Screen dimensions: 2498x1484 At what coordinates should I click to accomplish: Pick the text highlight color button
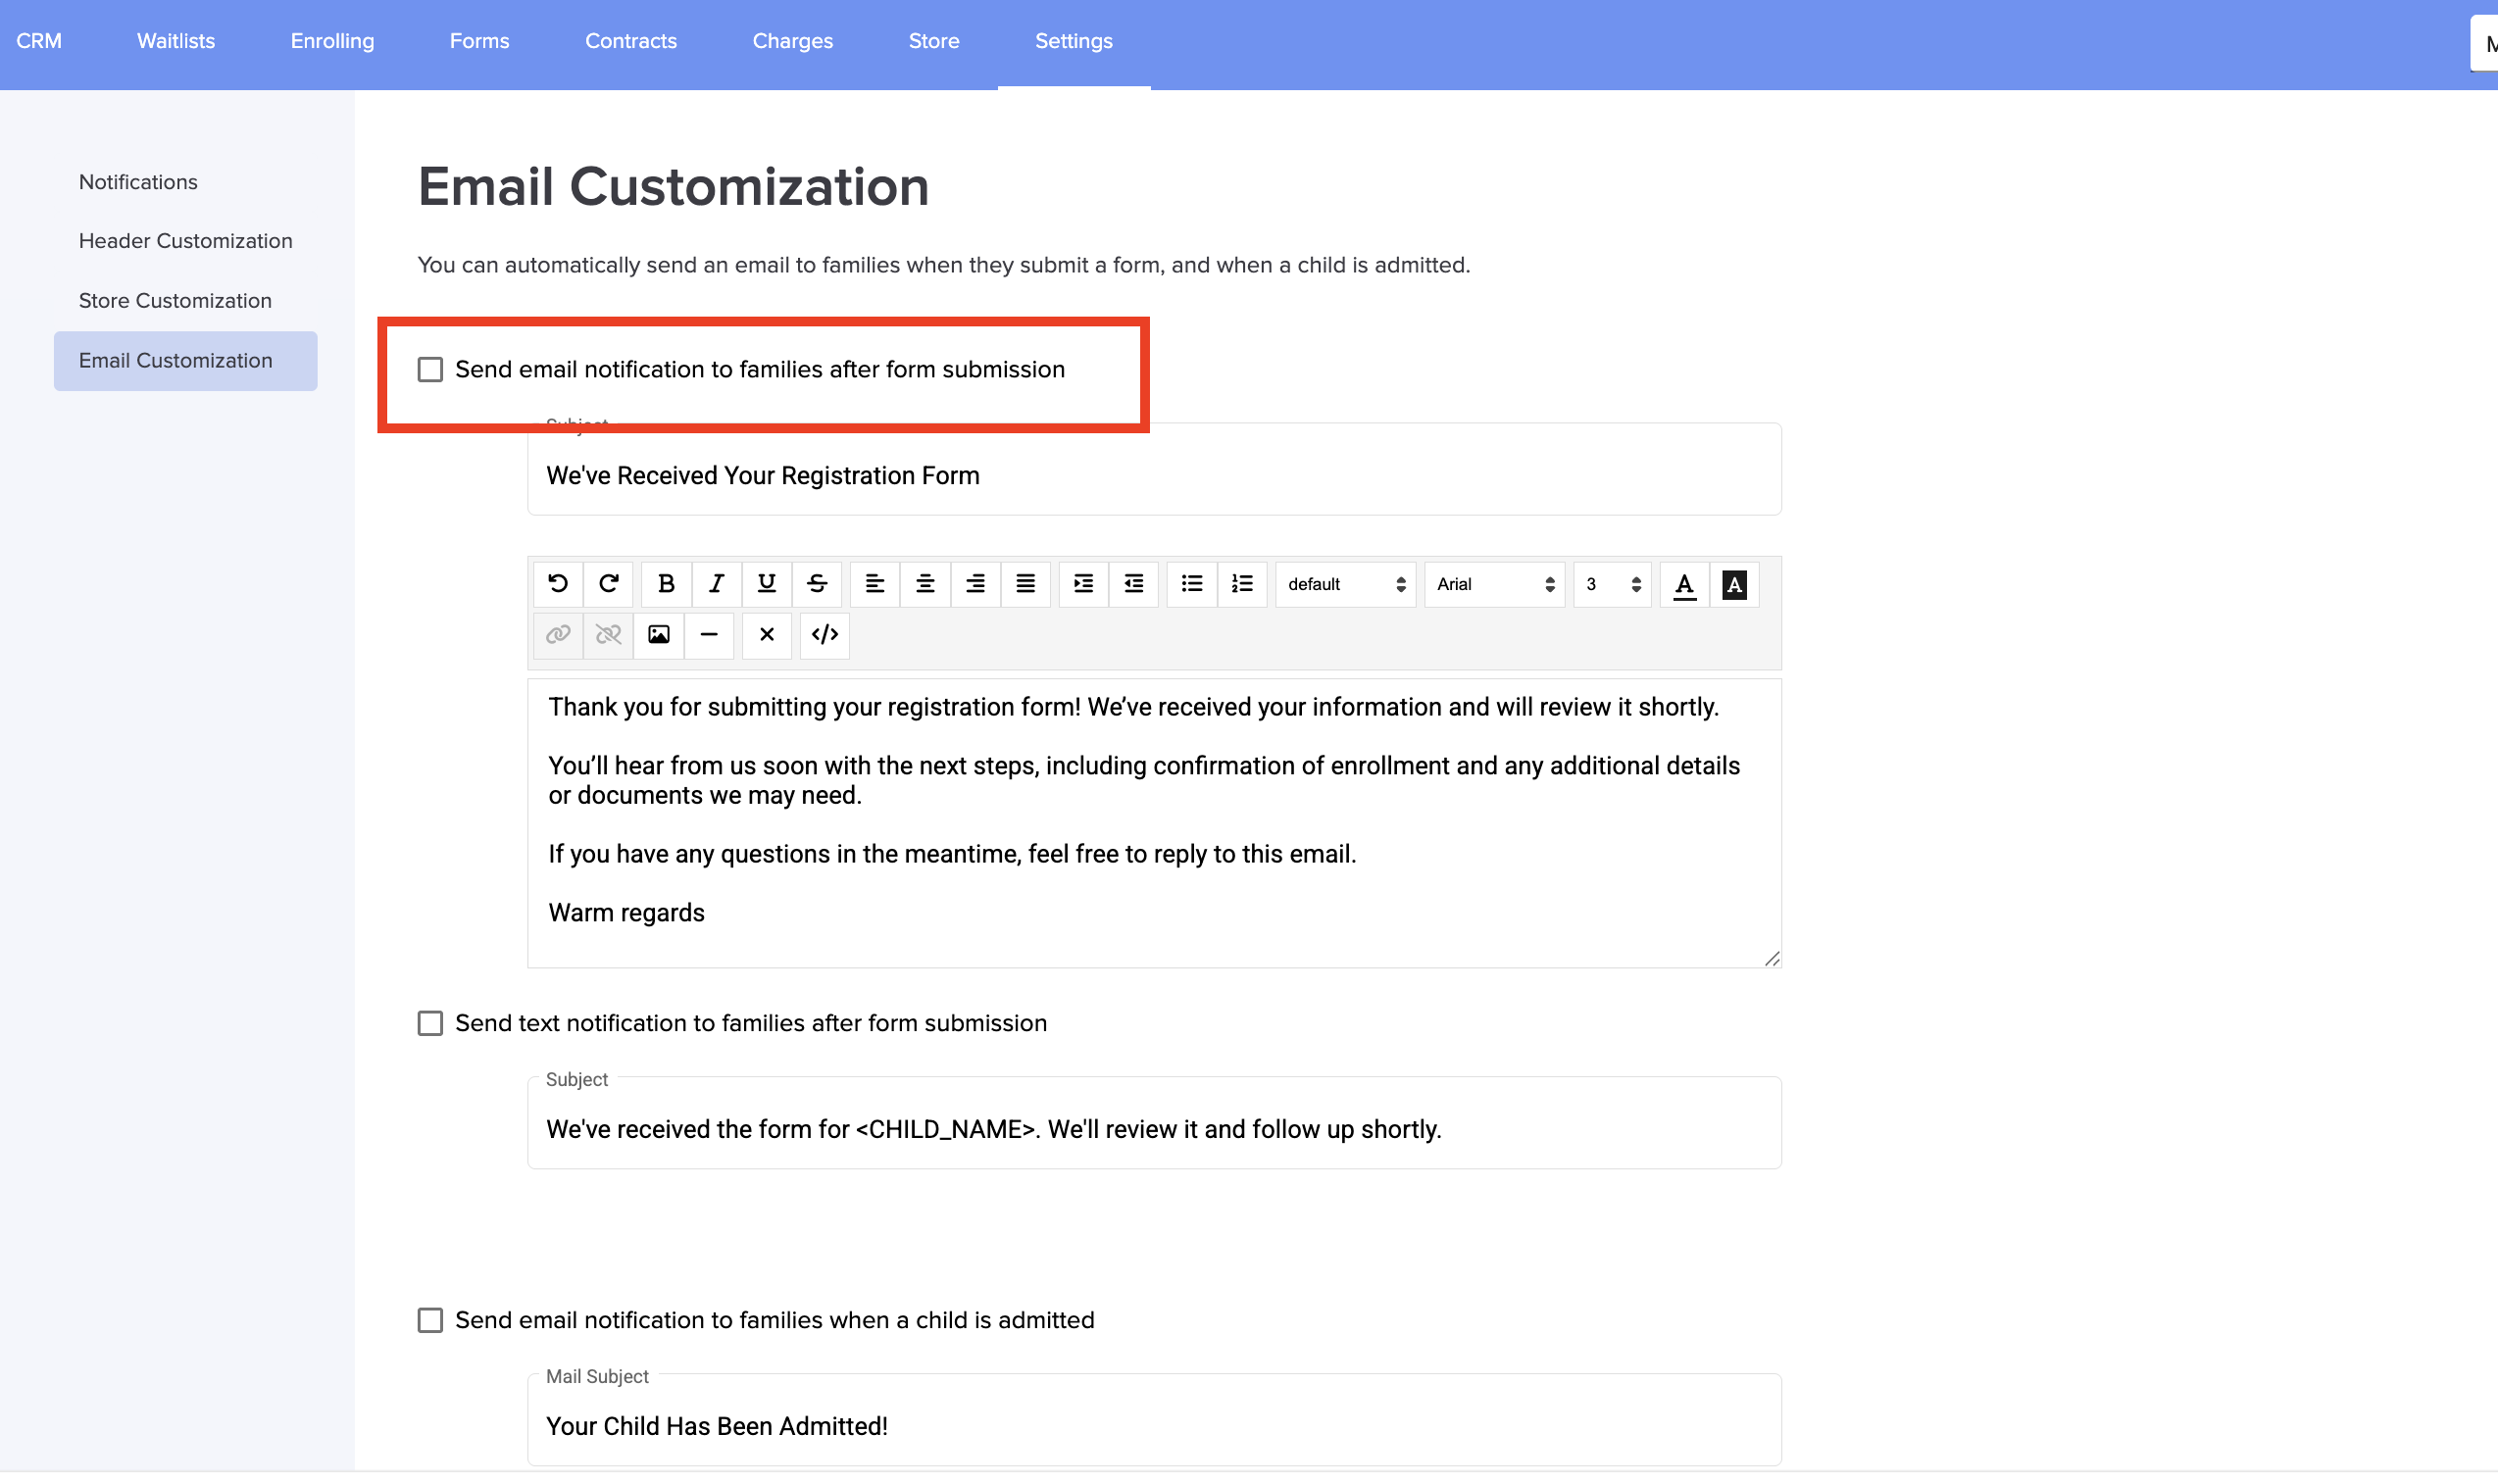point(1734,585)
